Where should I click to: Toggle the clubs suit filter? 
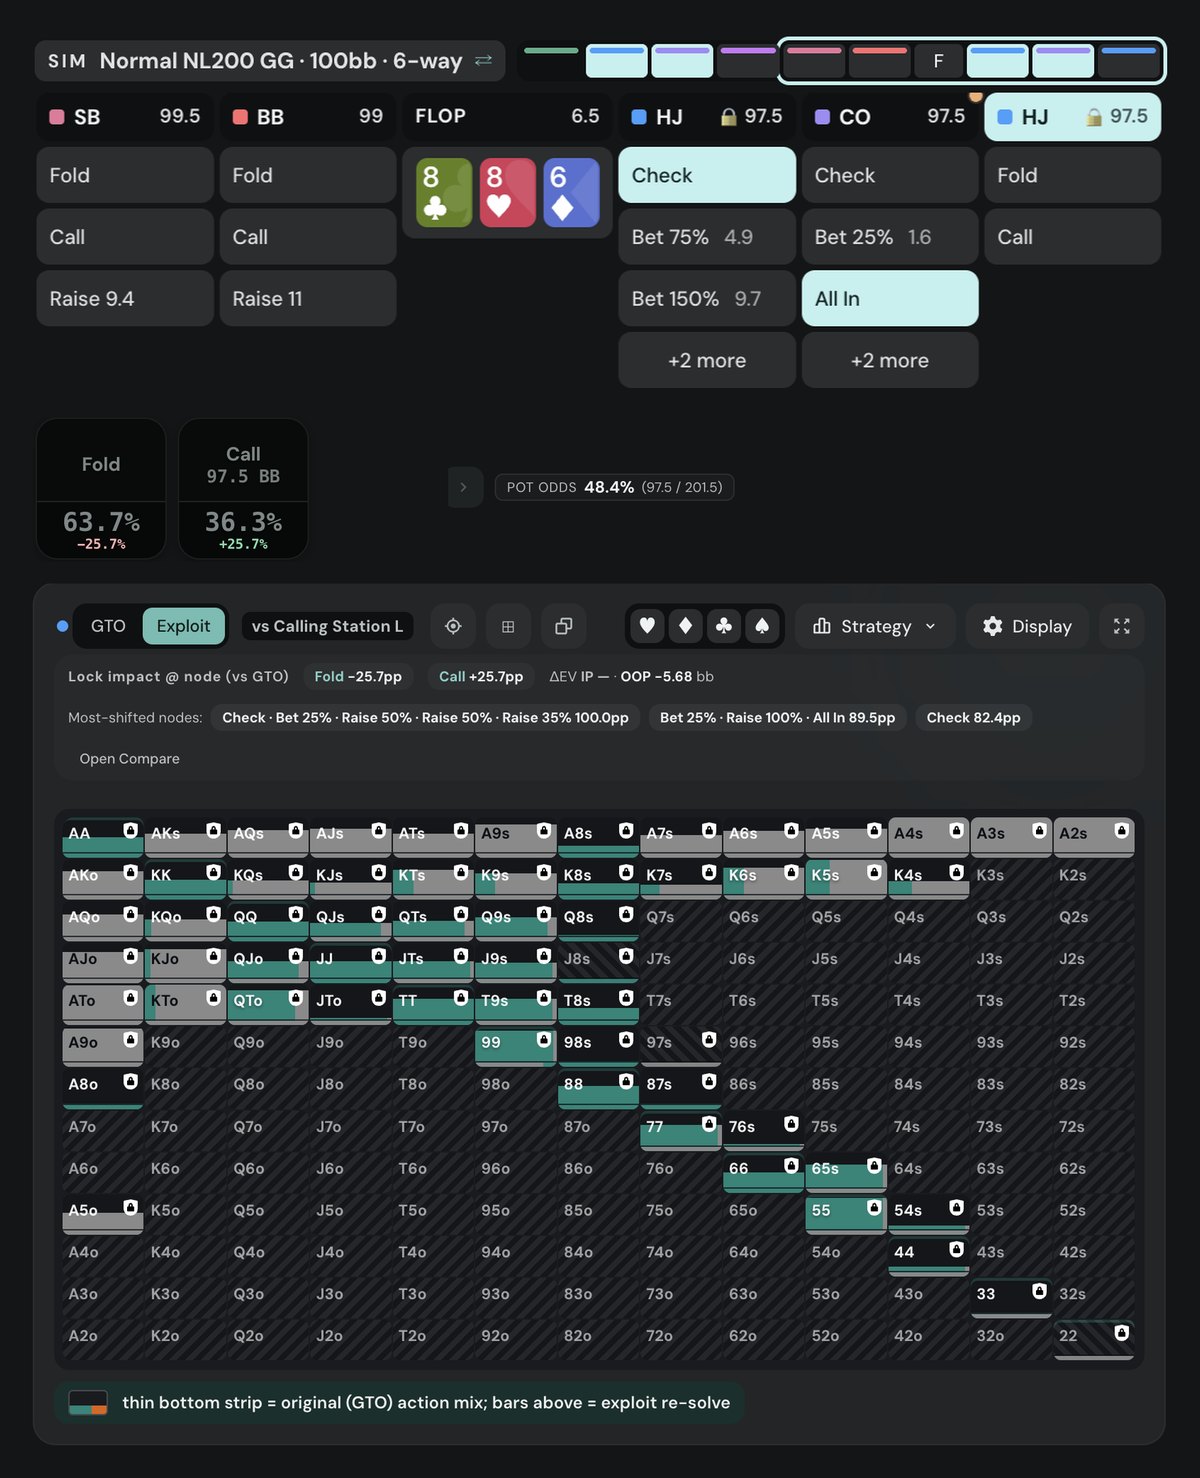pos(724,626)
